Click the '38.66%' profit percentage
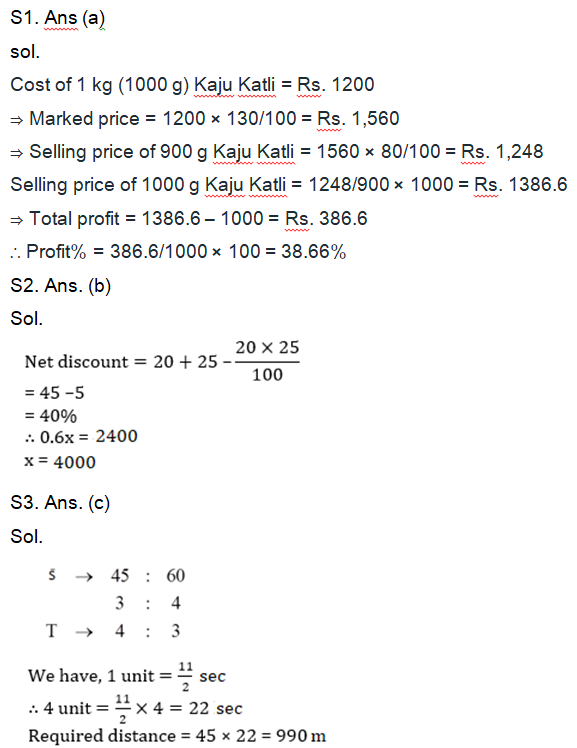This screenshot has width=577, height=748. click(x=313, y=252)
